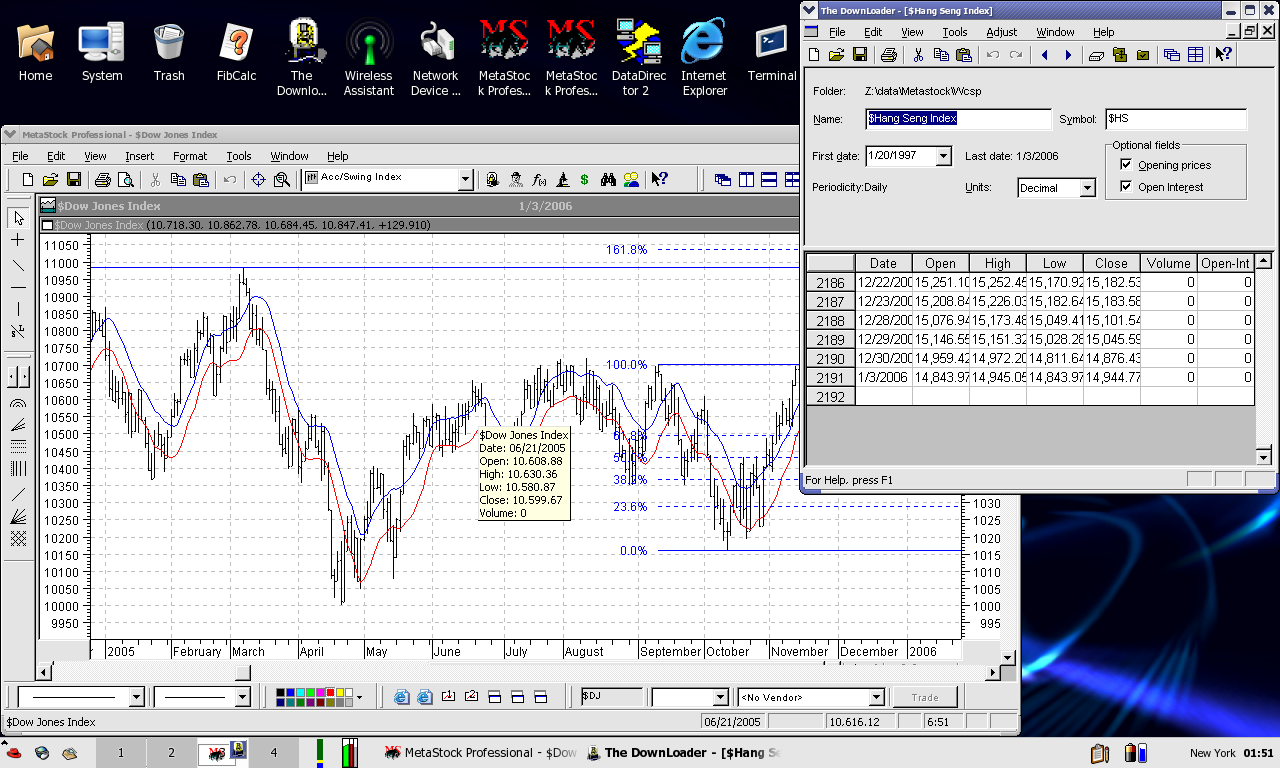Open the Tools menu in DownLoader

tap(954, 31)
